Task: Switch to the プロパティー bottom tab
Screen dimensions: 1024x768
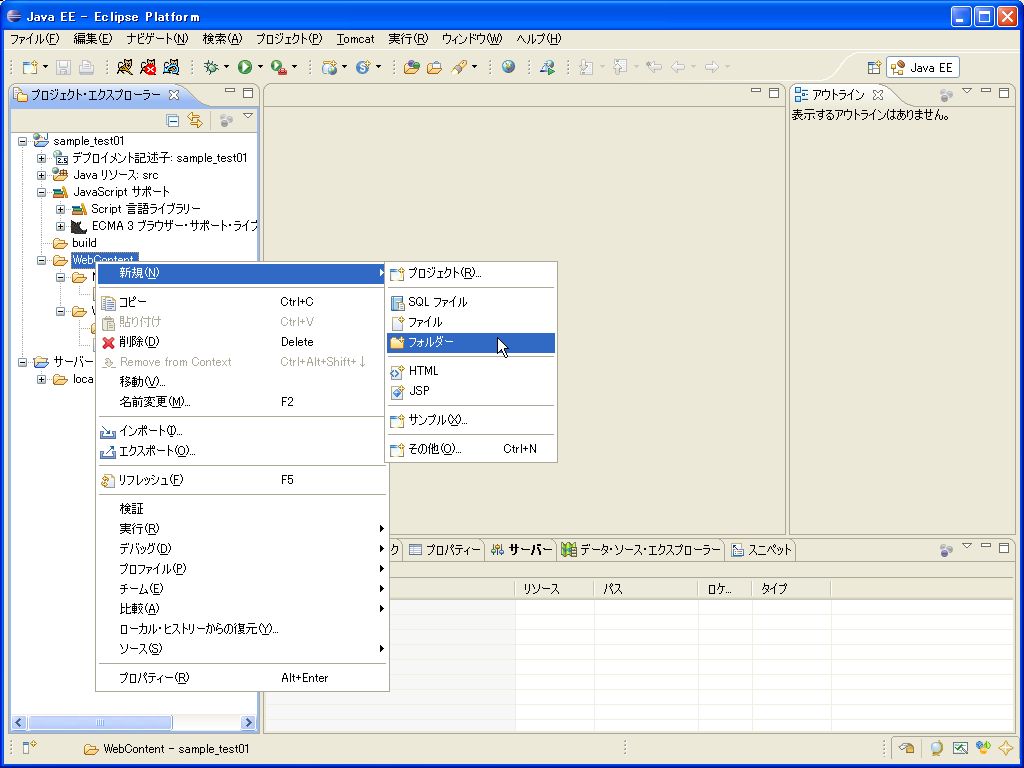Action: click(445, 550)
